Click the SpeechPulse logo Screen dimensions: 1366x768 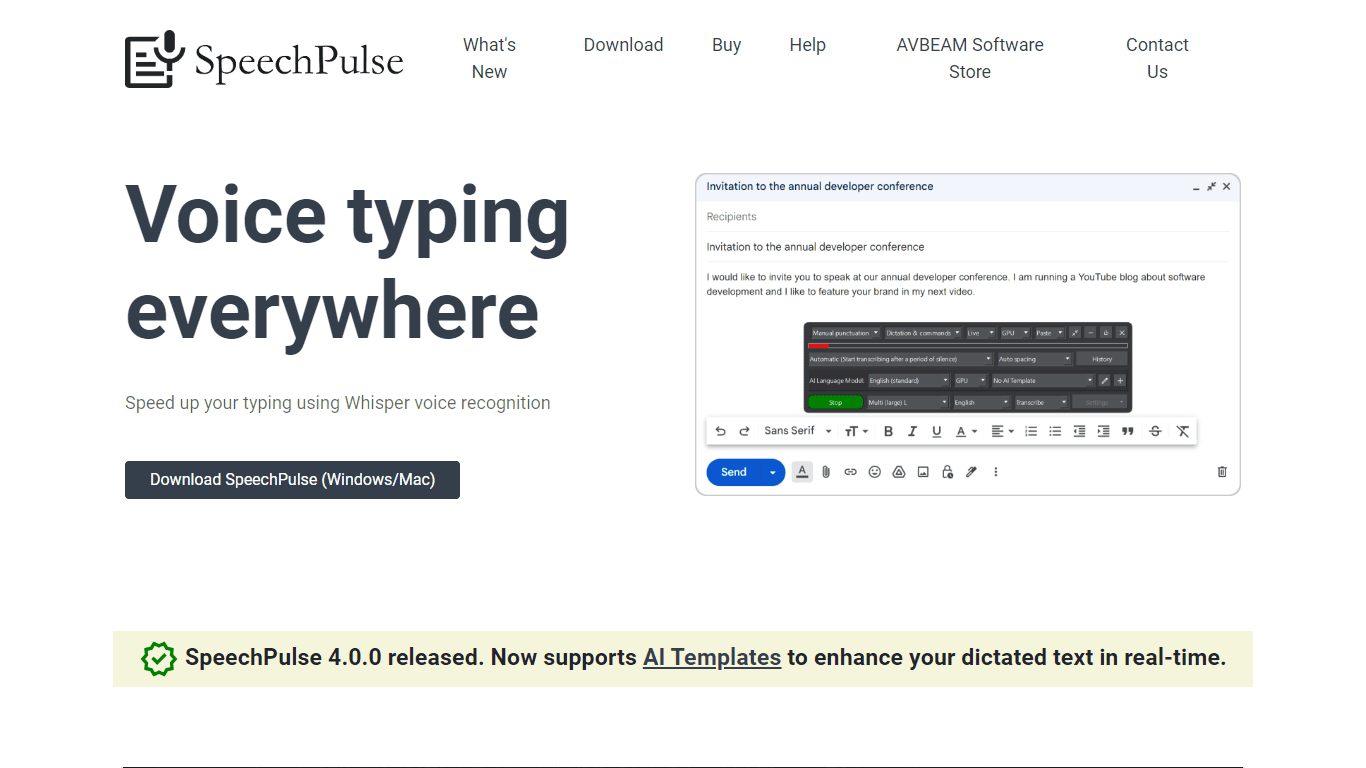[264, 59]
